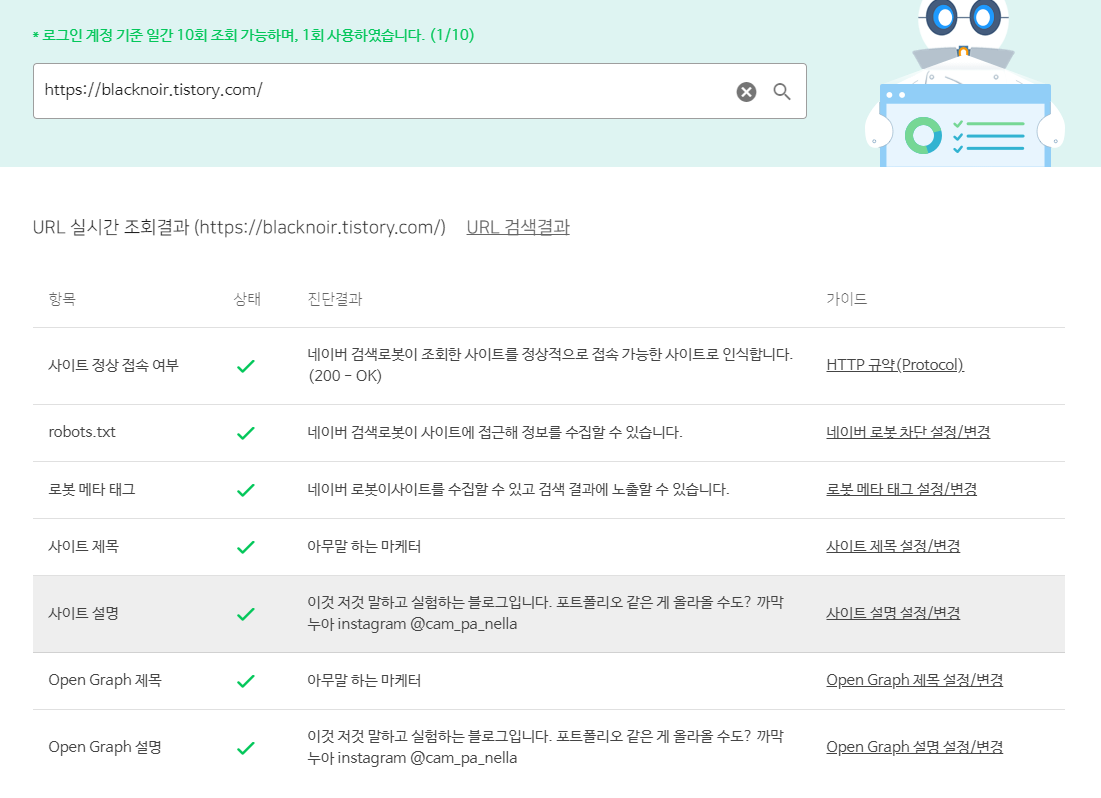The width and height of the screenshot is (1101, 798).
Task: Open the HTTP 규약(Protocol) guide link
Action: point(895,365)
